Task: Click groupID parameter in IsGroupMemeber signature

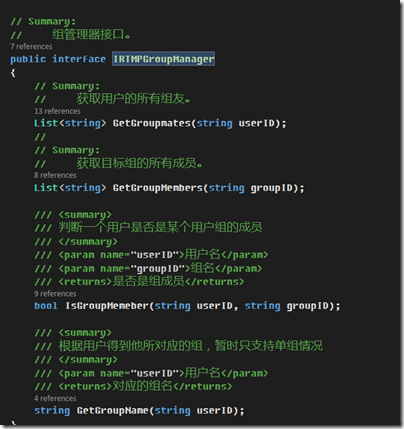Action: [307, 306]
